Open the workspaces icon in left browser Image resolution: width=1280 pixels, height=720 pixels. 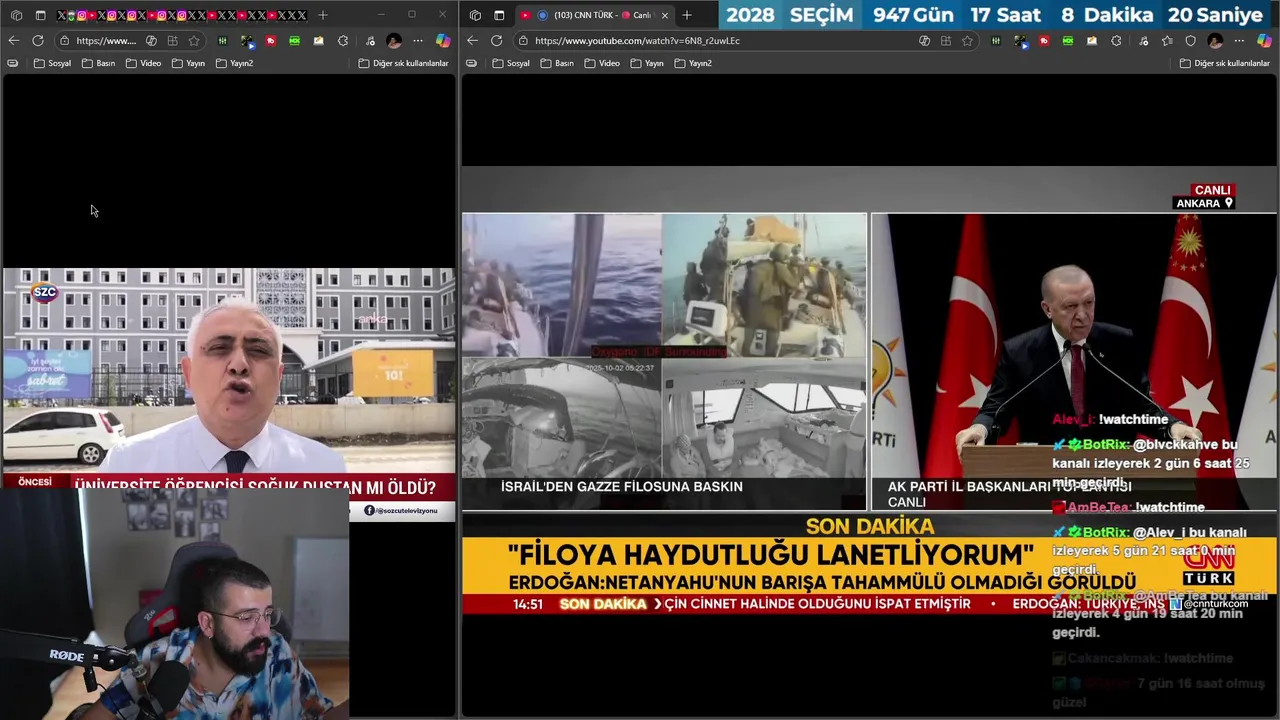point(16,15)
